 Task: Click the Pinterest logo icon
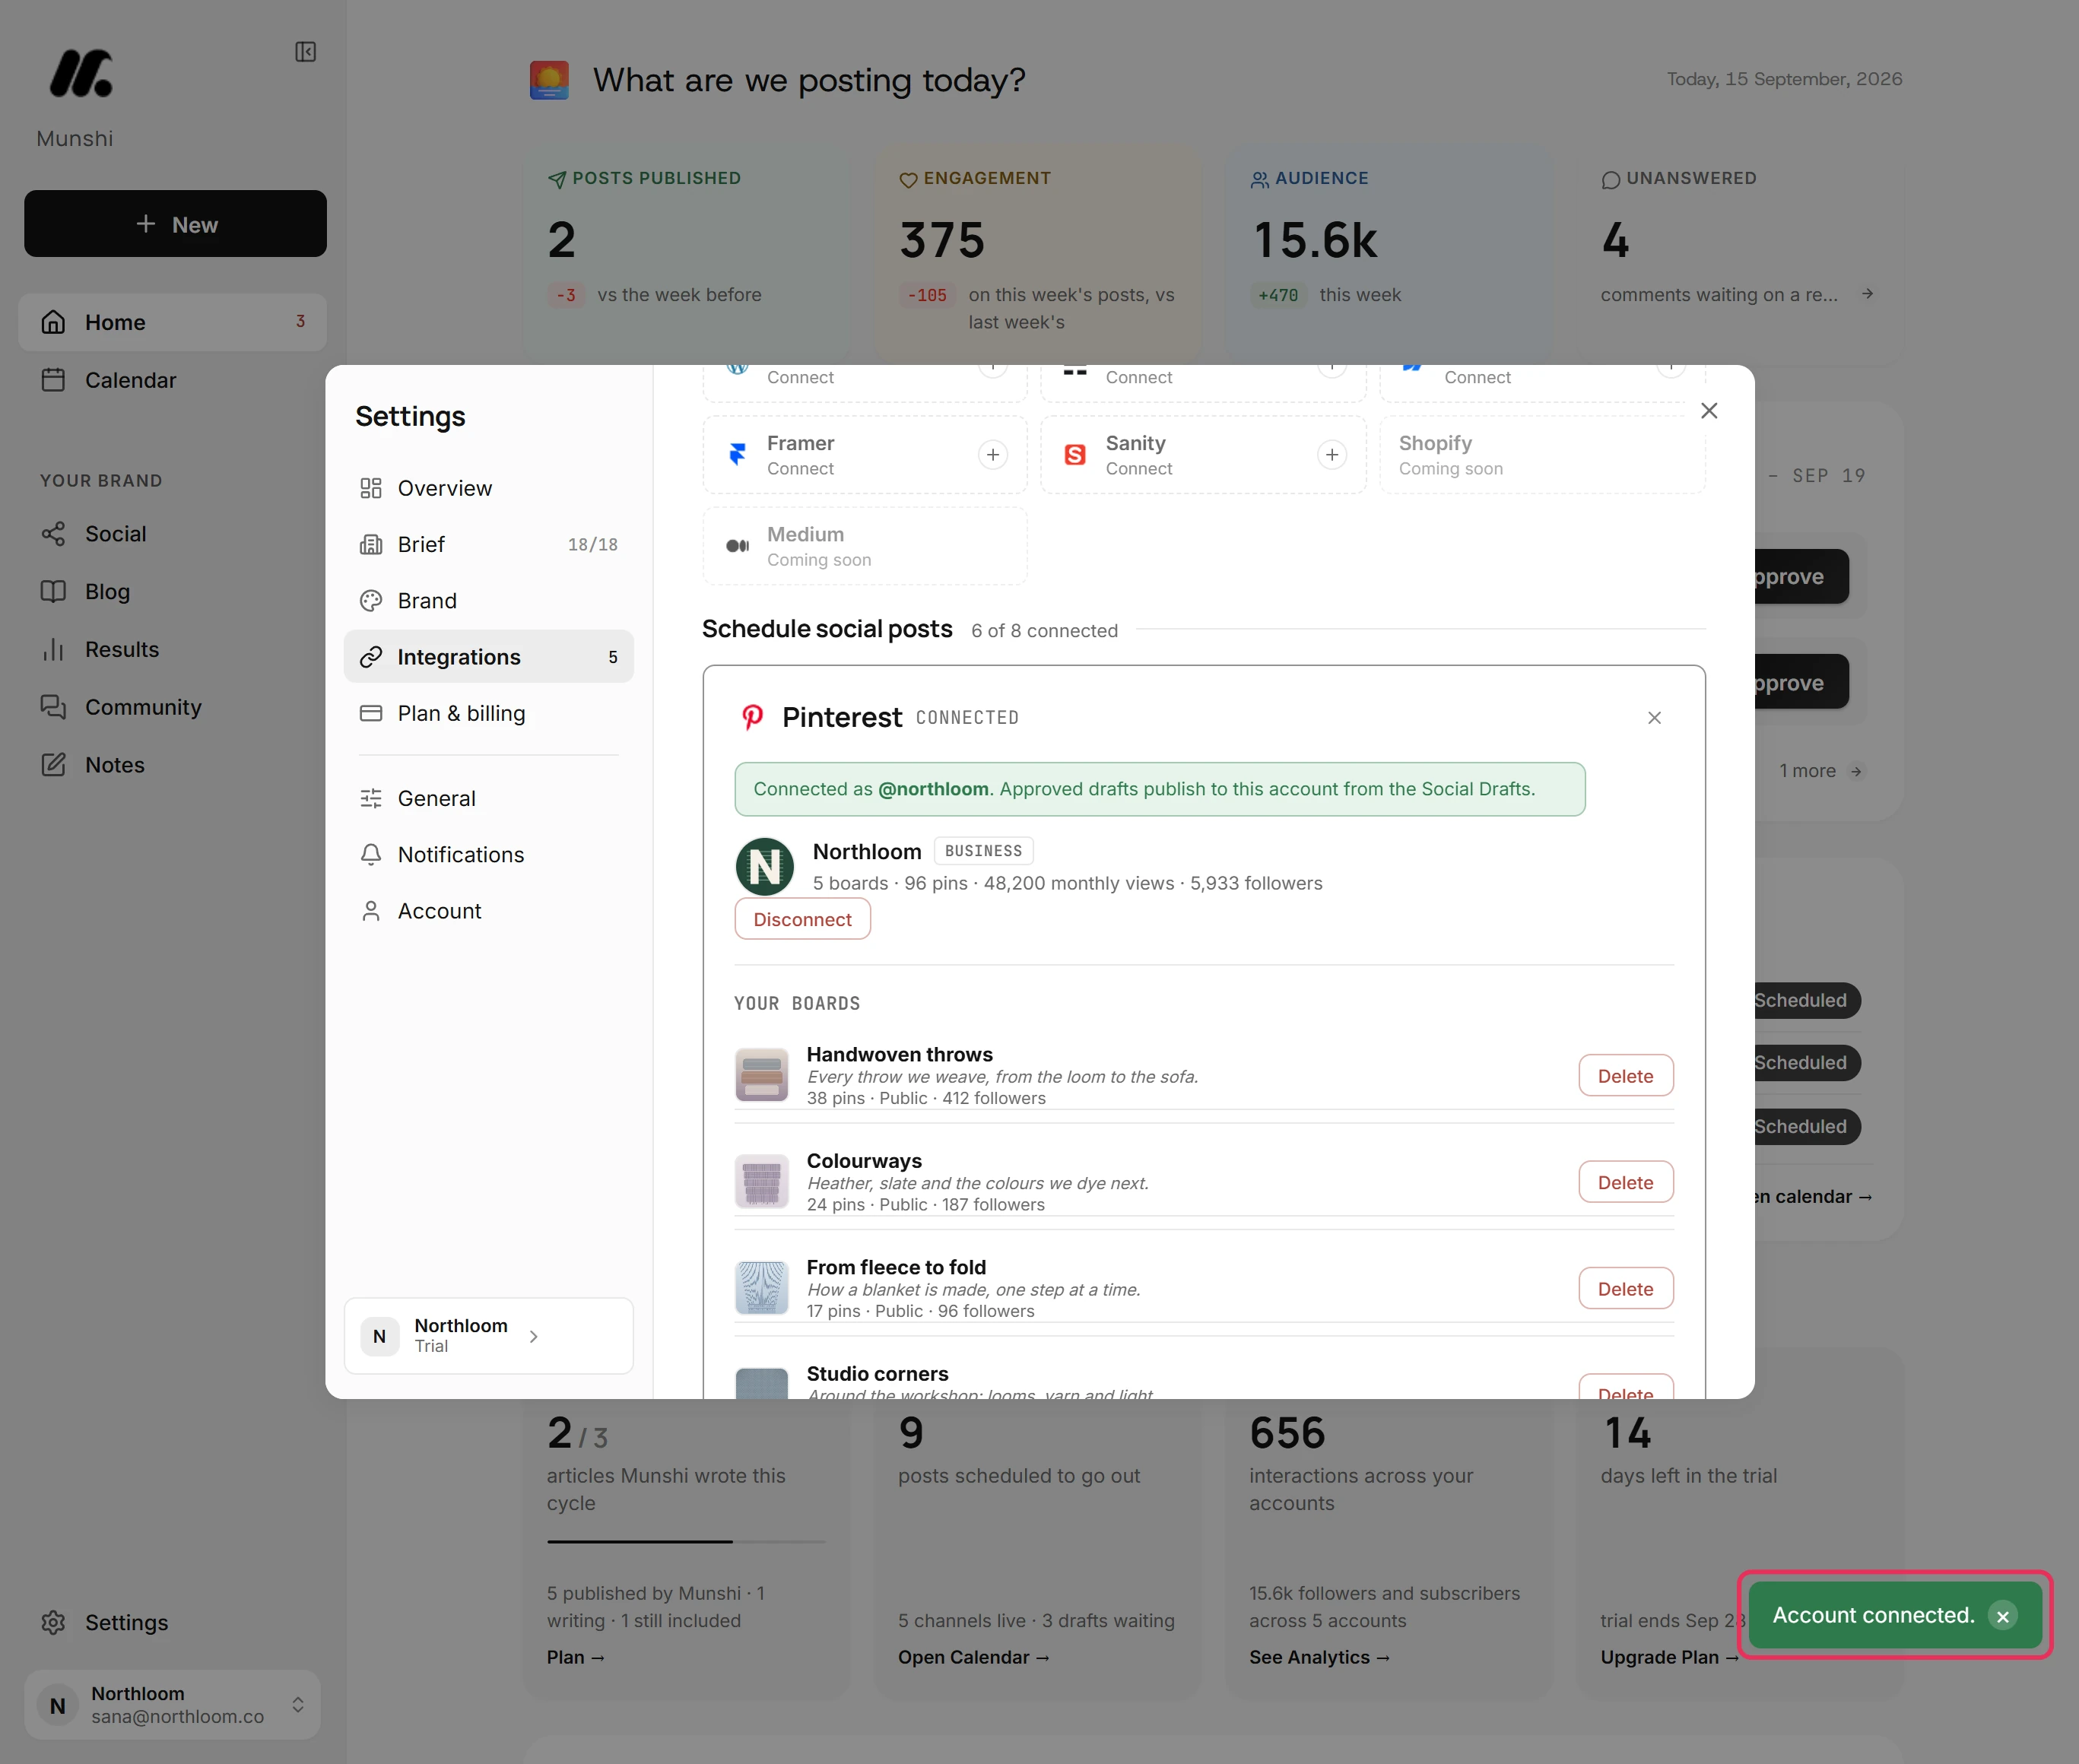click(x=752, y=717)
